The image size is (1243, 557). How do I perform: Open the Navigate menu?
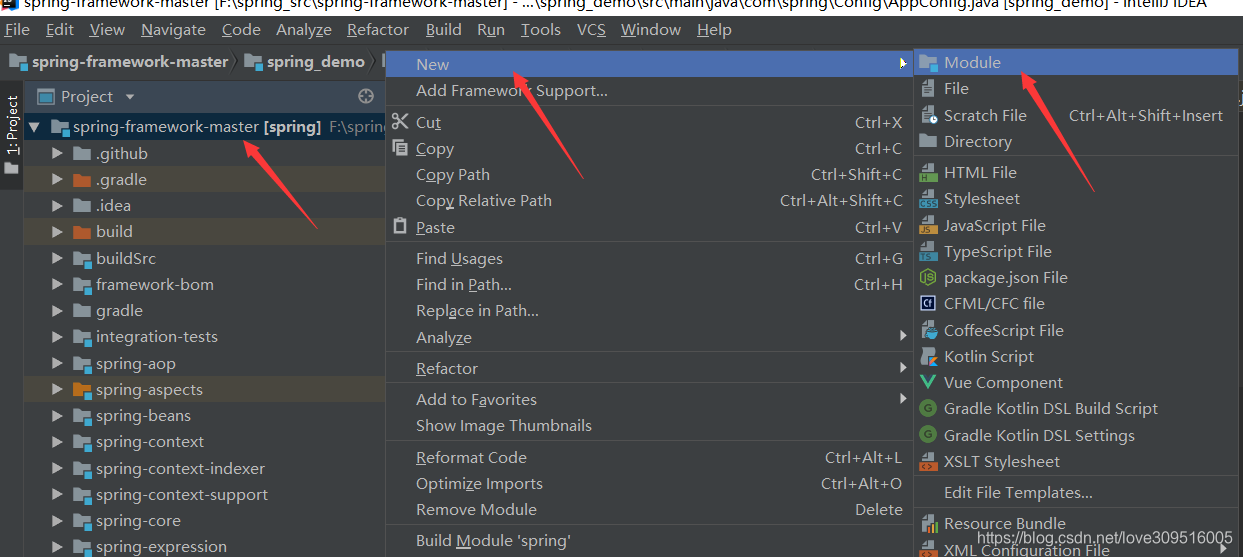(174, 30)
